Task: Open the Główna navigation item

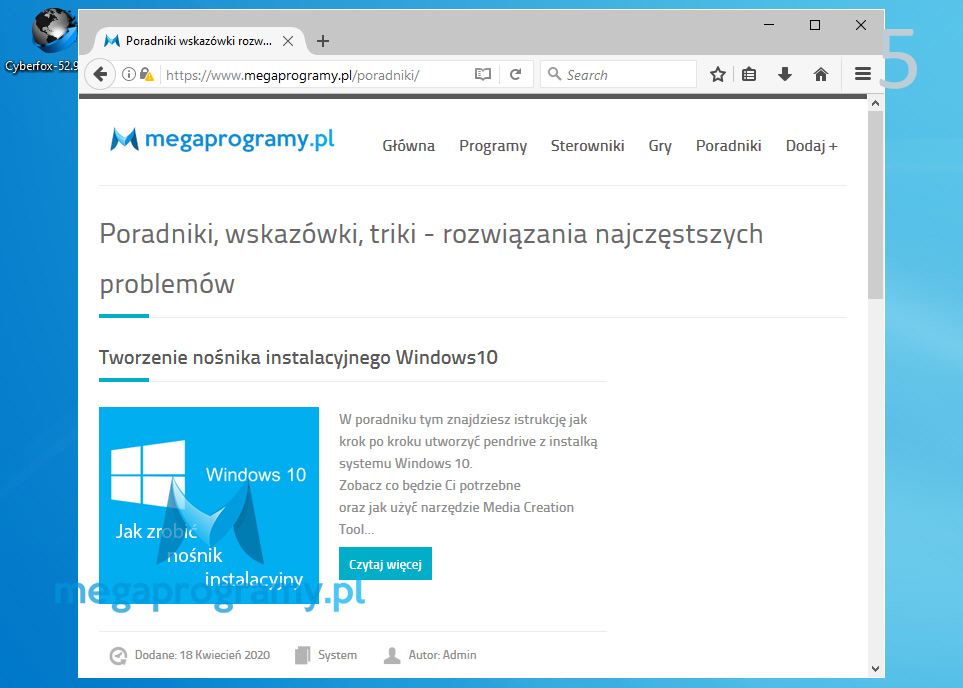Action: (x=408, y=146)
